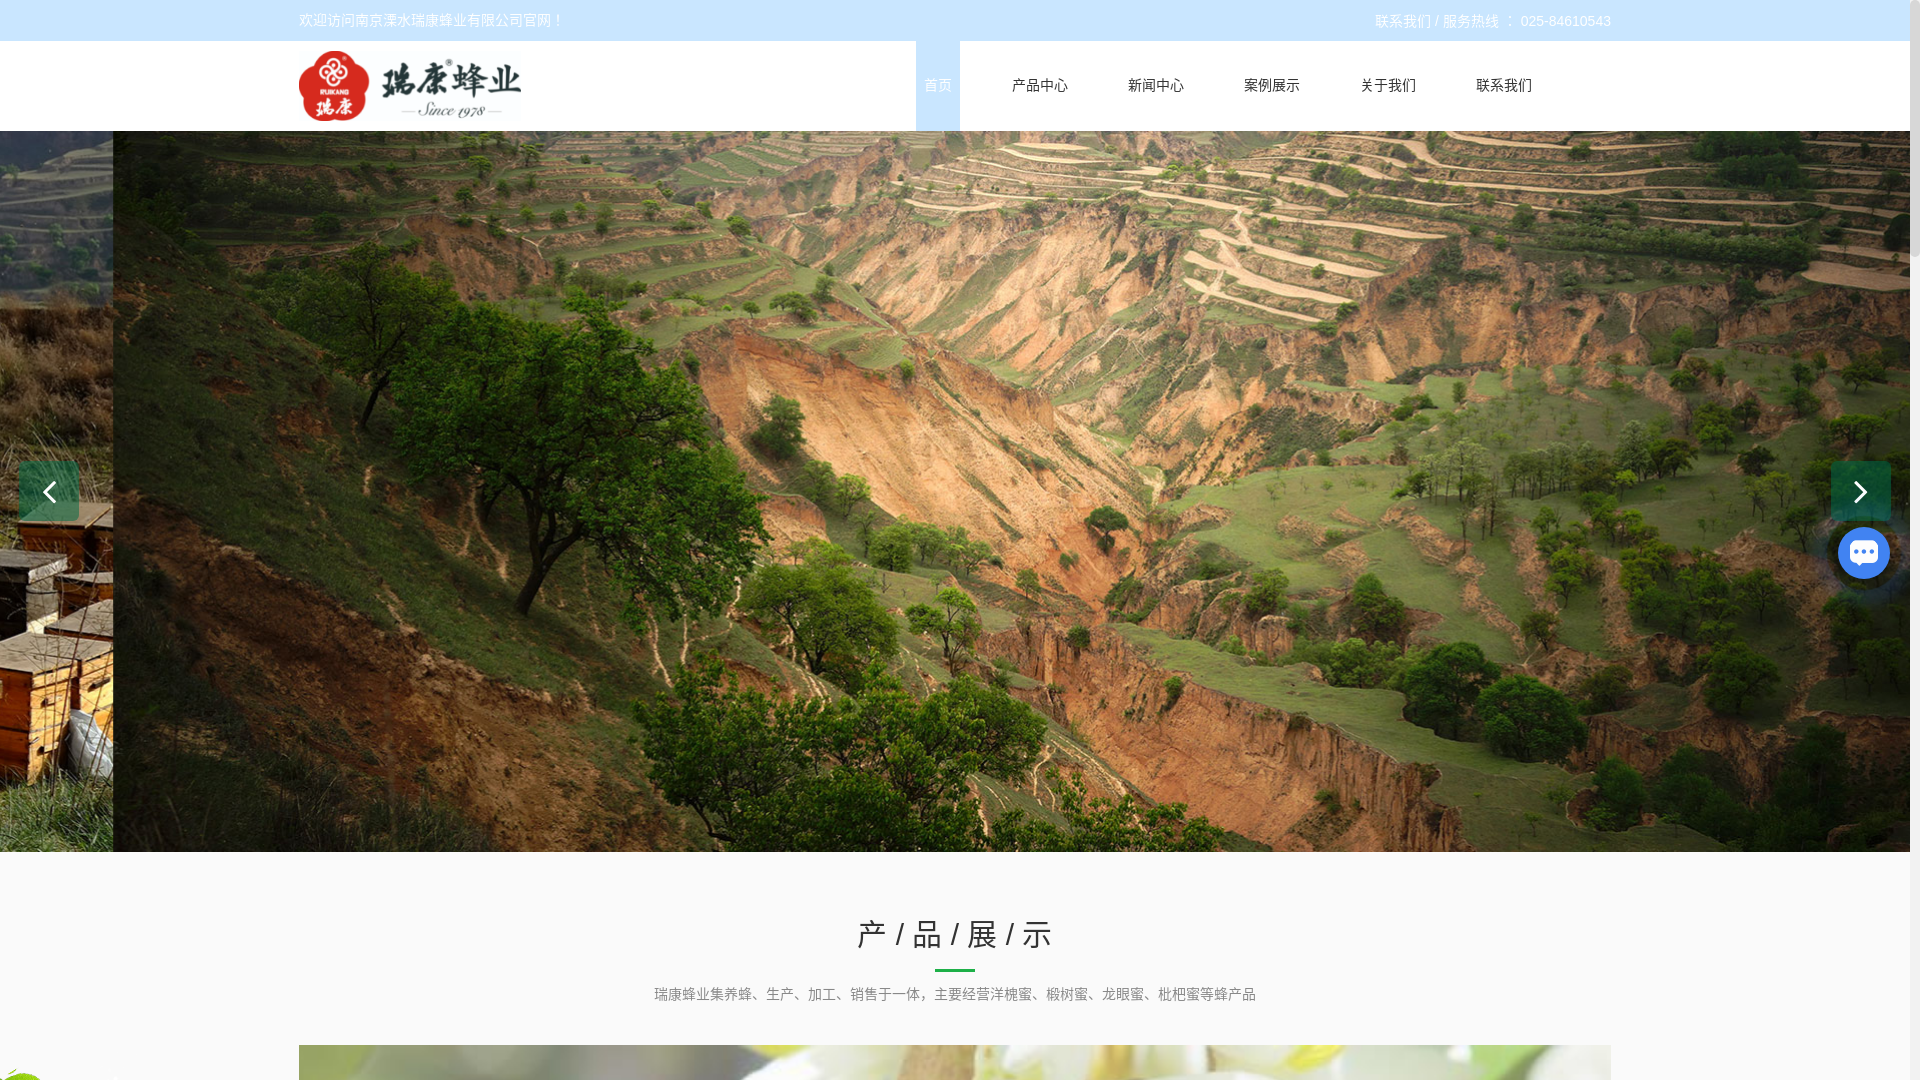The height and width of the screenshot is (1080, 1920).
Task: Click the 服务热线 label in top bar
Action: click(1470, 21)
